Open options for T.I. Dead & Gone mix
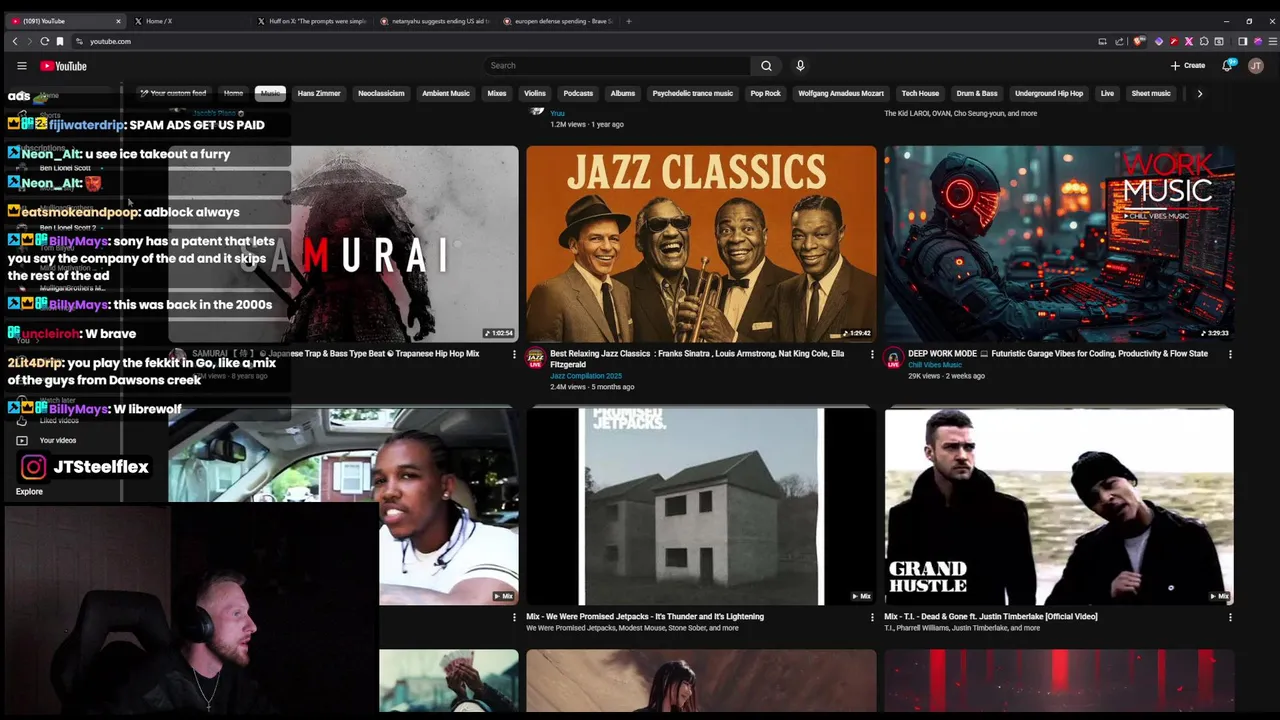Viewport: 1280px width, 720px height. (1230, 617)
